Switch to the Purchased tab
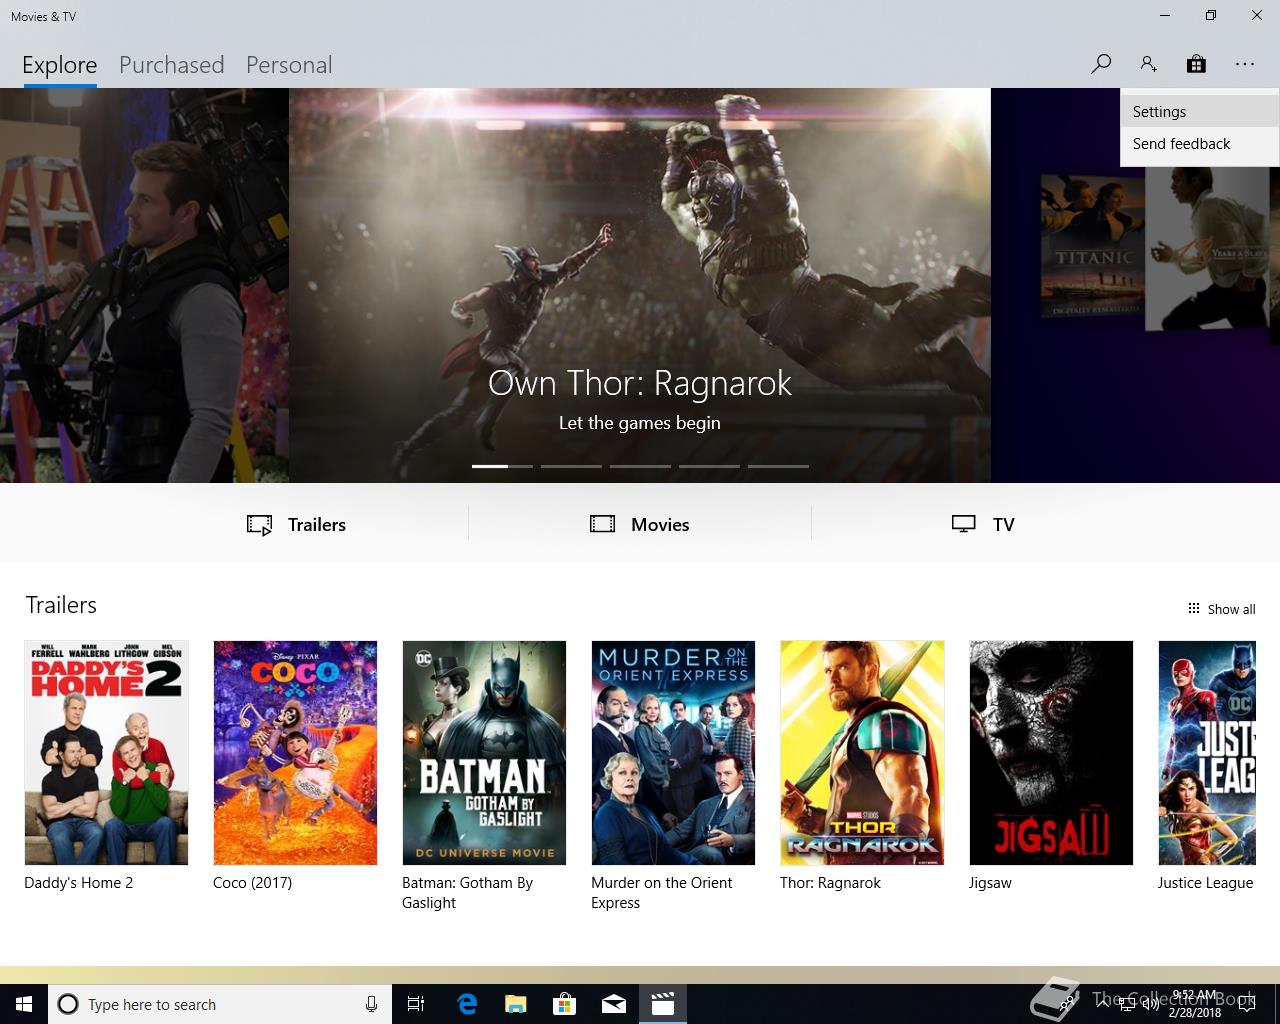The width and height of the screenshot is (1280, 1024). pyautogui.click(x=171, y=65)
